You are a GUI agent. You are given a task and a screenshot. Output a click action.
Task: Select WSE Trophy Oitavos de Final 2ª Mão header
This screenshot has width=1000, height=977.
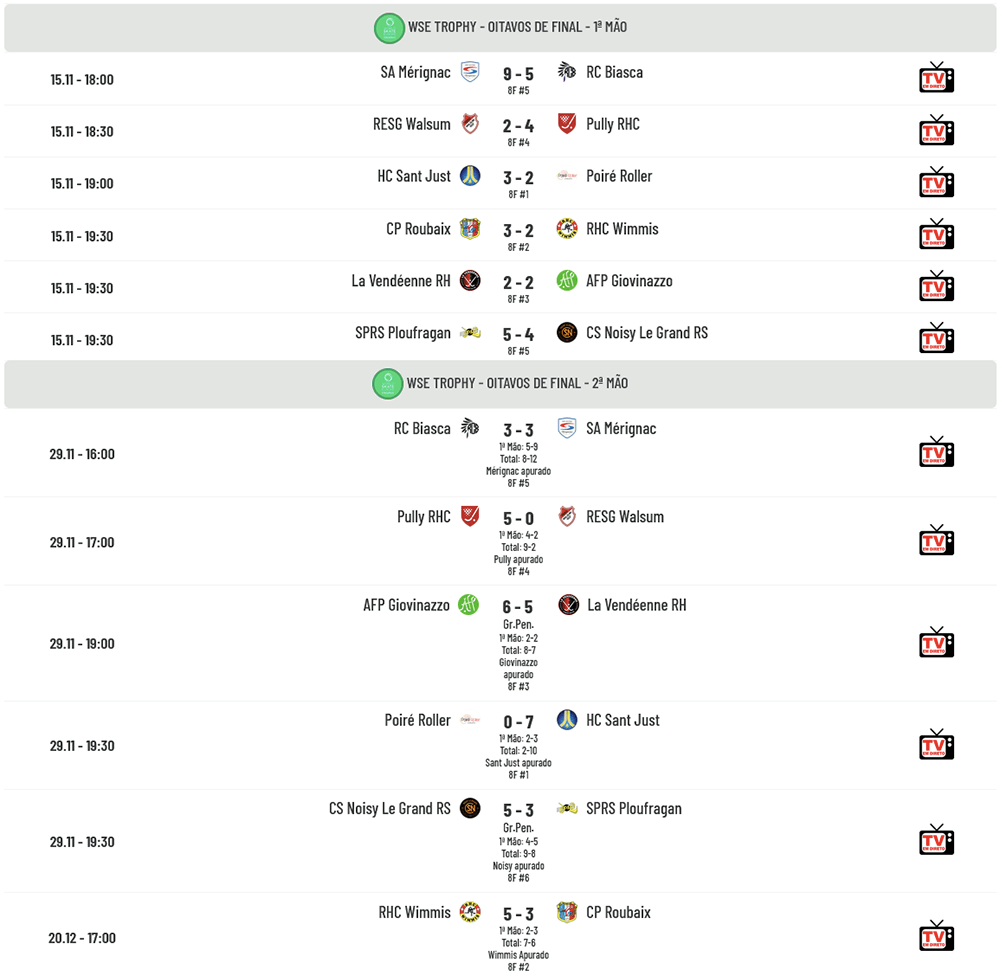tap(517, 383)
